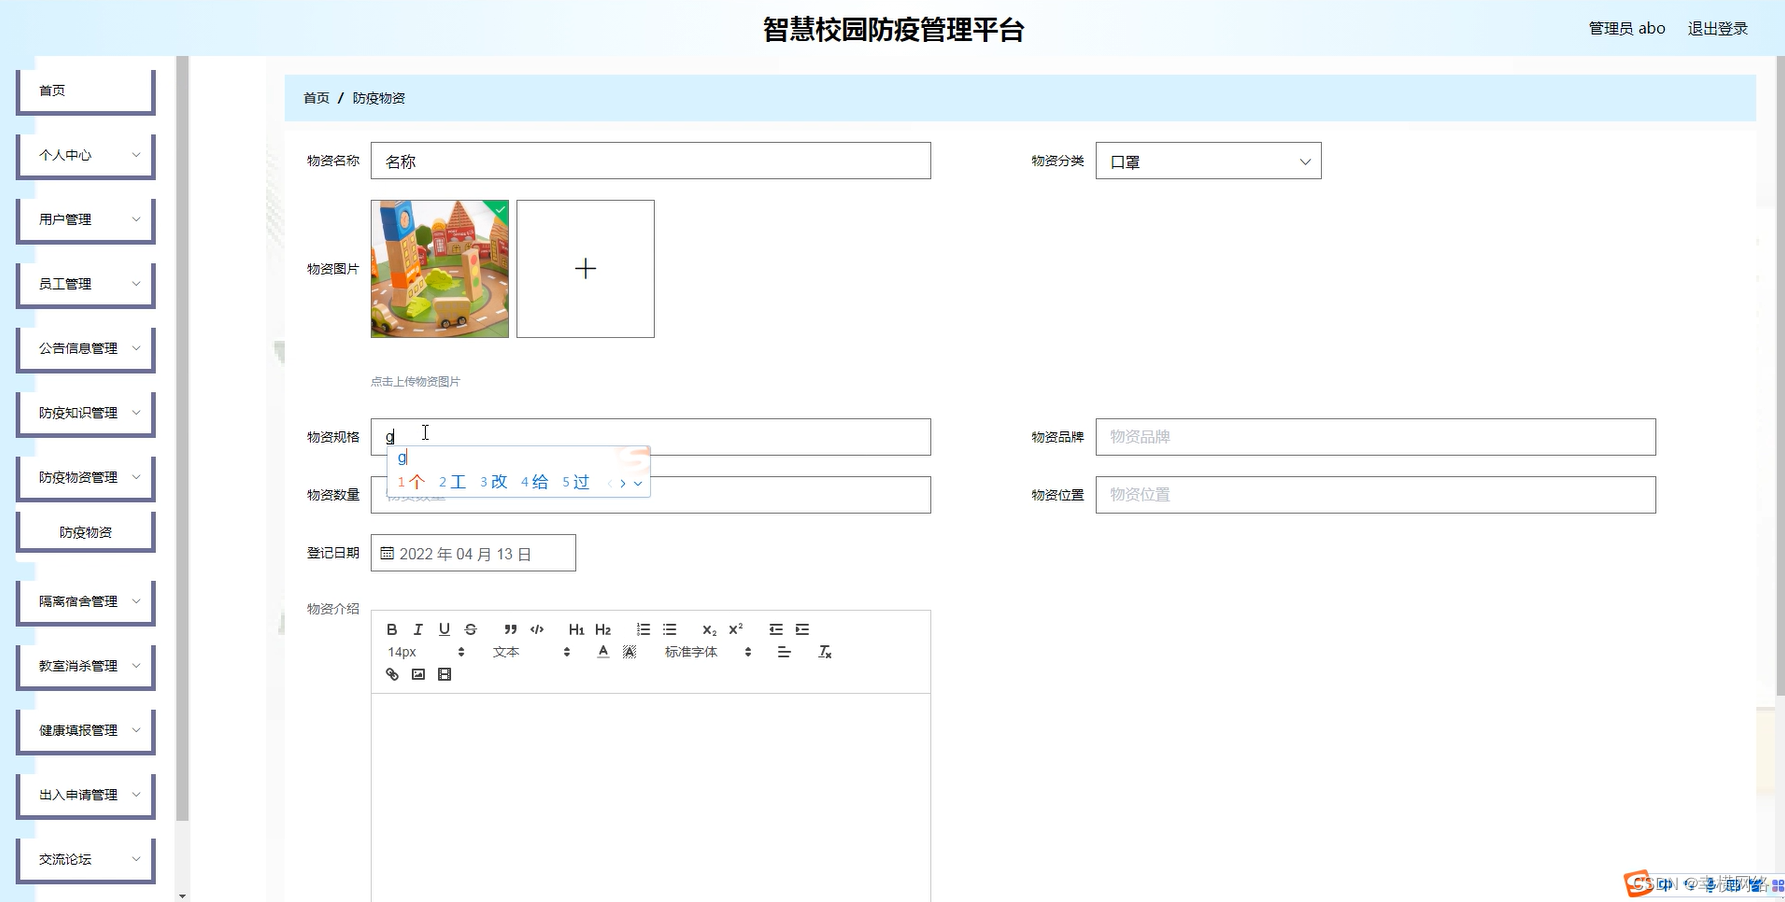Apply underline formatting in the editor
This screenshot has width=1785, height=902.
pos(443,629)
